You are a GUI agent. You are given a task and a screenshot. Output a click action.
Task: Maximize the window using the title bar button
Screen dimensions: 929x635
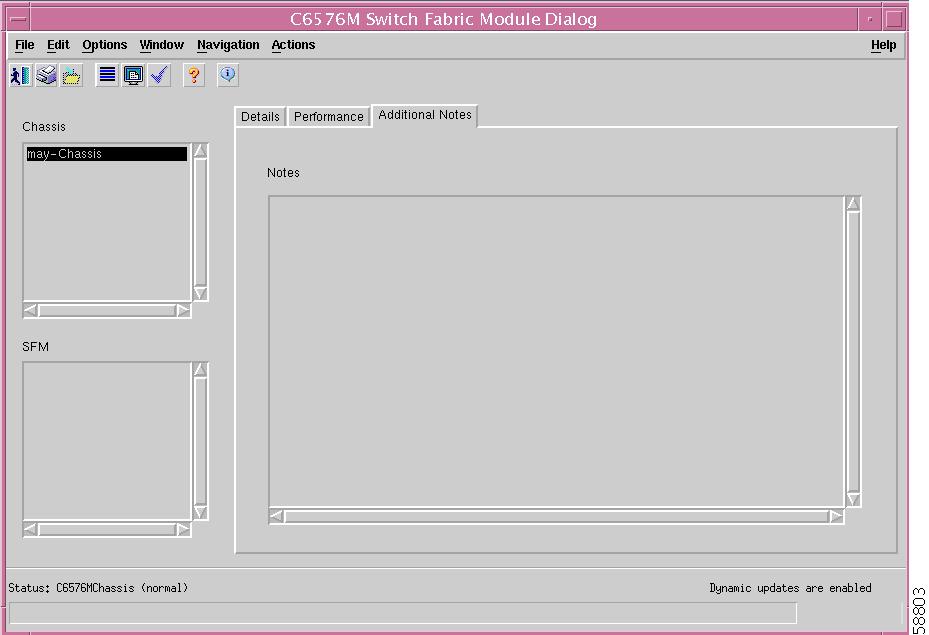coord(894,19)
